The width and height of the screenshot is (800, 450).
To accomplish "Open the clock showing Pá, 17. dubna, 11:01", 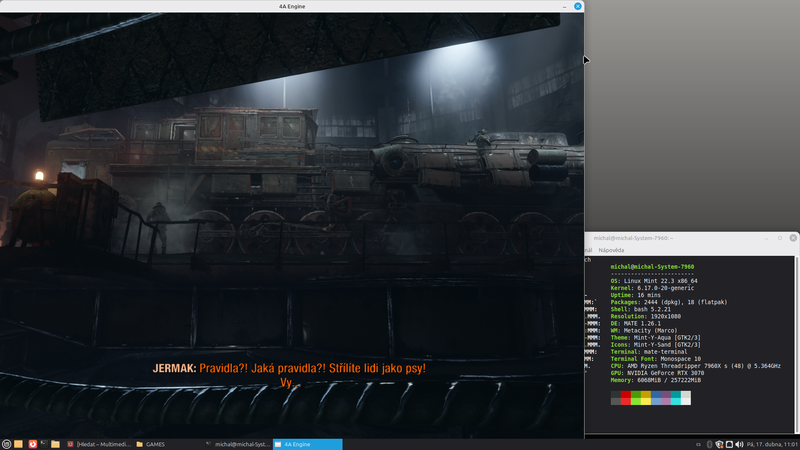I will (x=772, y=444).
